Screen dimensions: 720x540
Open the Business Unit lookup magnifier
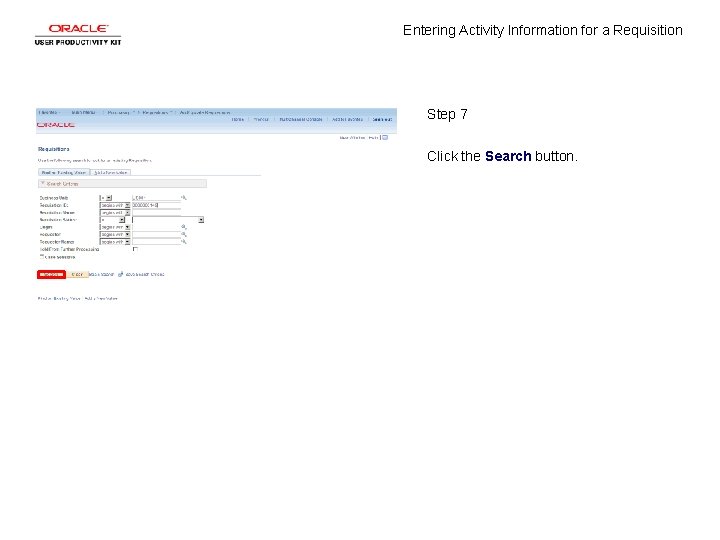(x=184, y=197)
